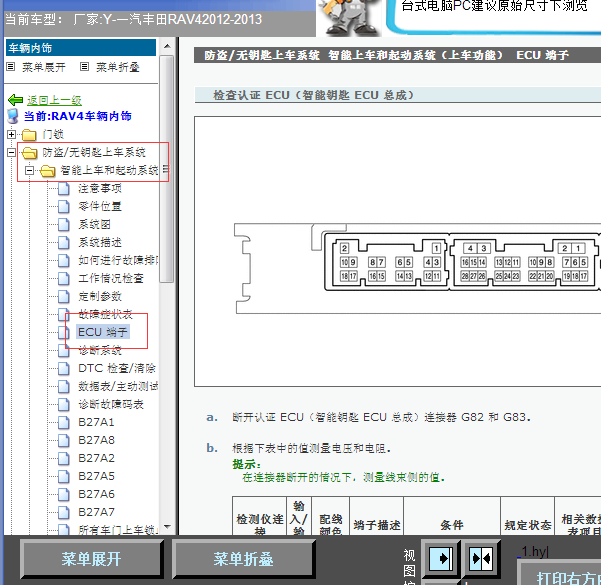Screen dimensions: 601x585
Task: Click the view control inward-arrows button
Action: coord(481,559)
